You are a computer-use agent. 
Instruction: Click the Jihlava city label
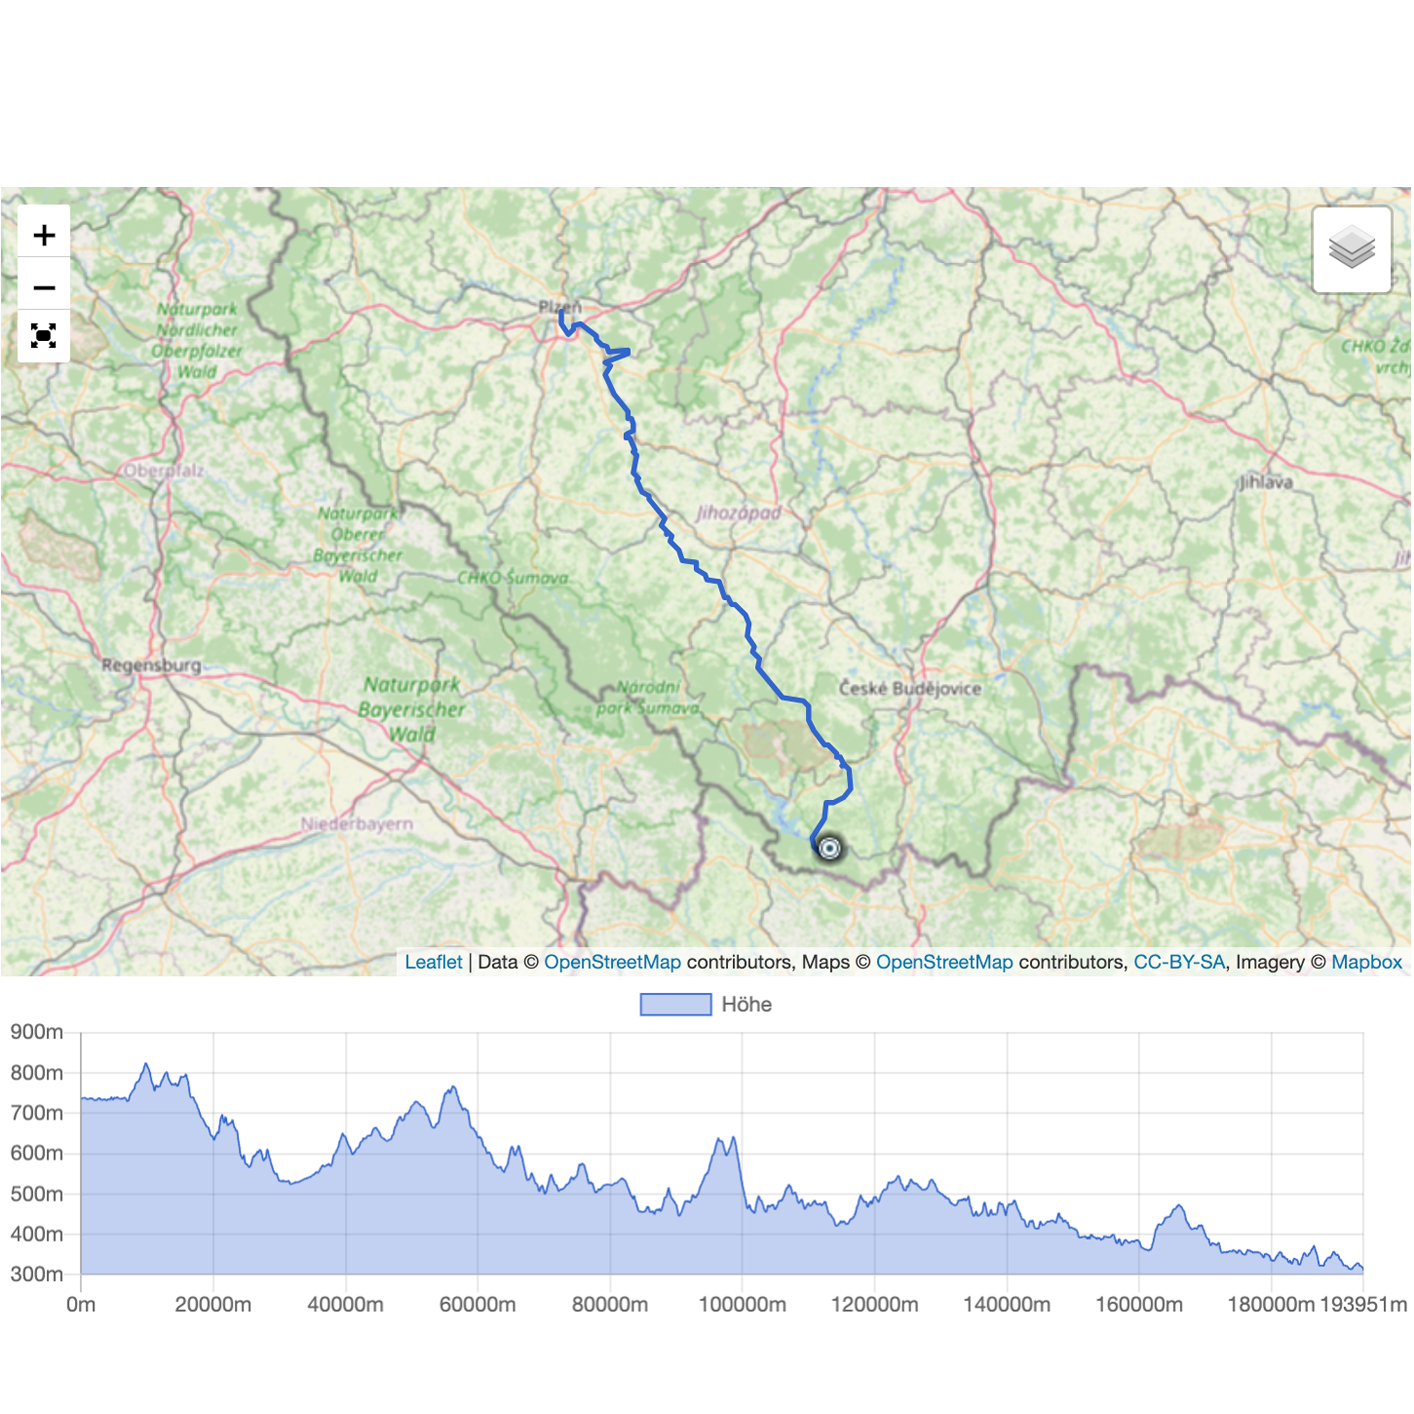click(1265, 482)
